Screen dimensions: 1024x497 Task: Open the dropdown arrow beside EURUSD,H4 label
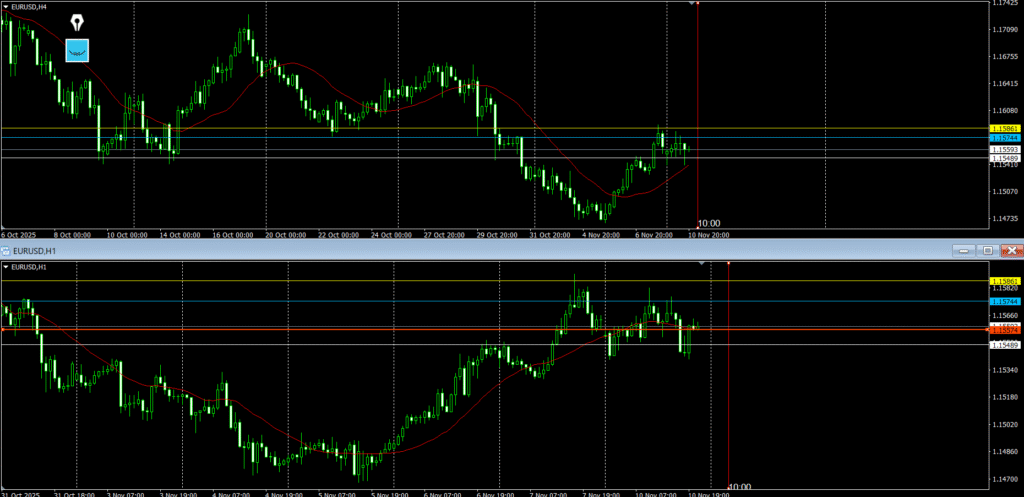(7, 8)
